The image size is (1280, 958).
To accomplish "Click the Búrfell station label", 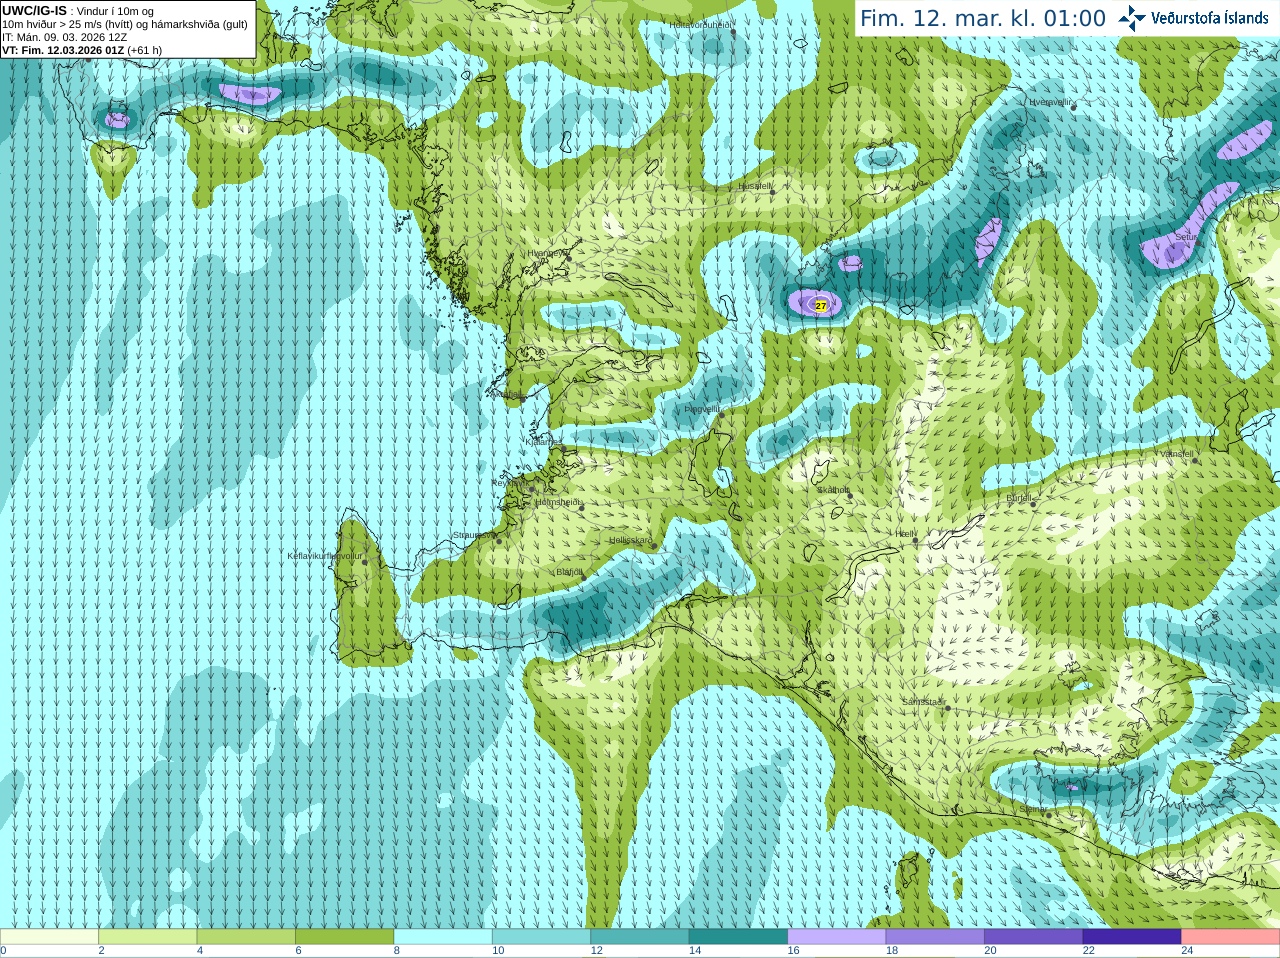I will [x=1019, y=497].
